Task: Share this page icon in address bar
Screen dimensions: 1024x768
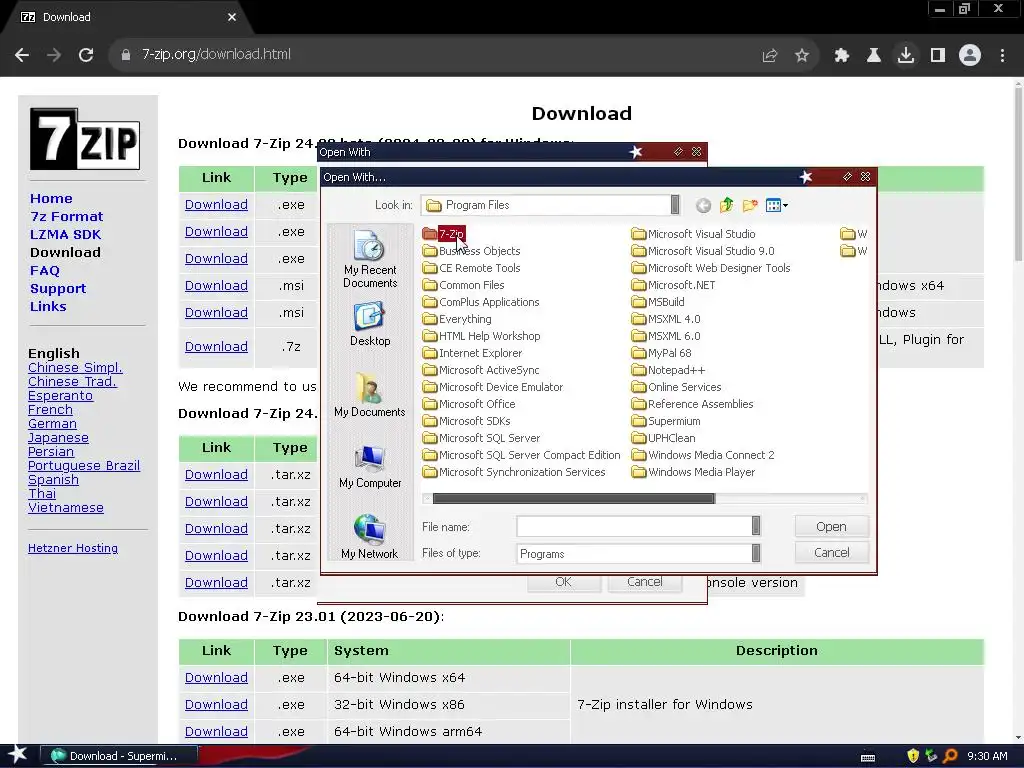Action: (x=770, y=56)
